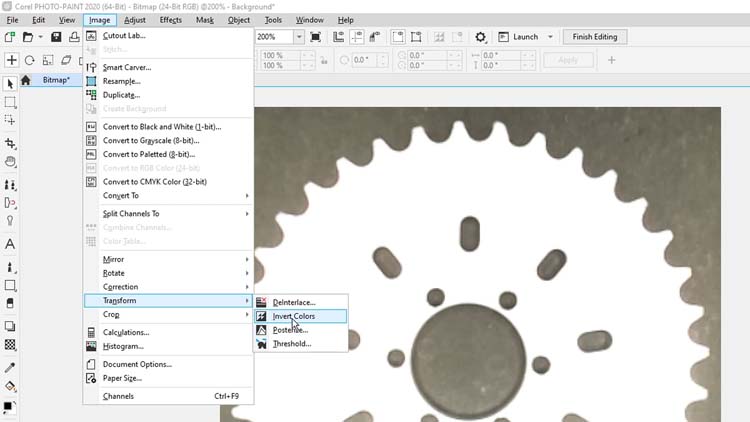750x422 pixels.
Task: Select the Rectangle Mask tool
Action: coord(10,102)
